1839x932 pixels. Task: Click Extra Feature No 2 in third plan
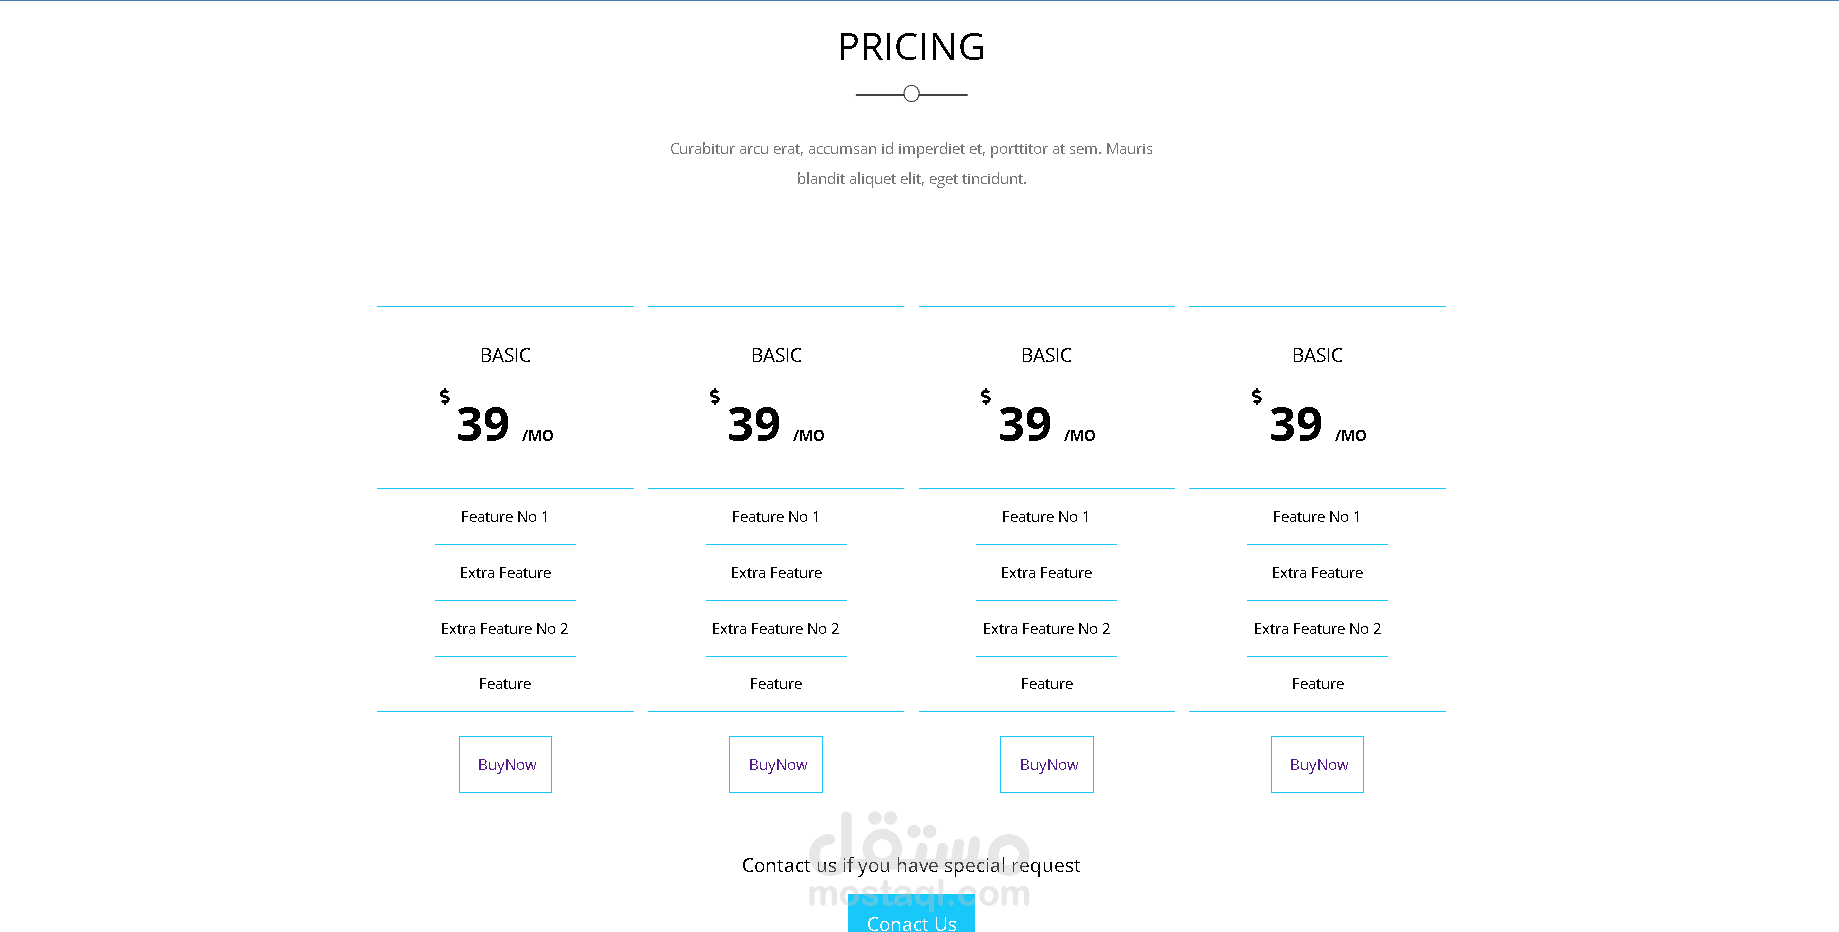point(1046,629)
